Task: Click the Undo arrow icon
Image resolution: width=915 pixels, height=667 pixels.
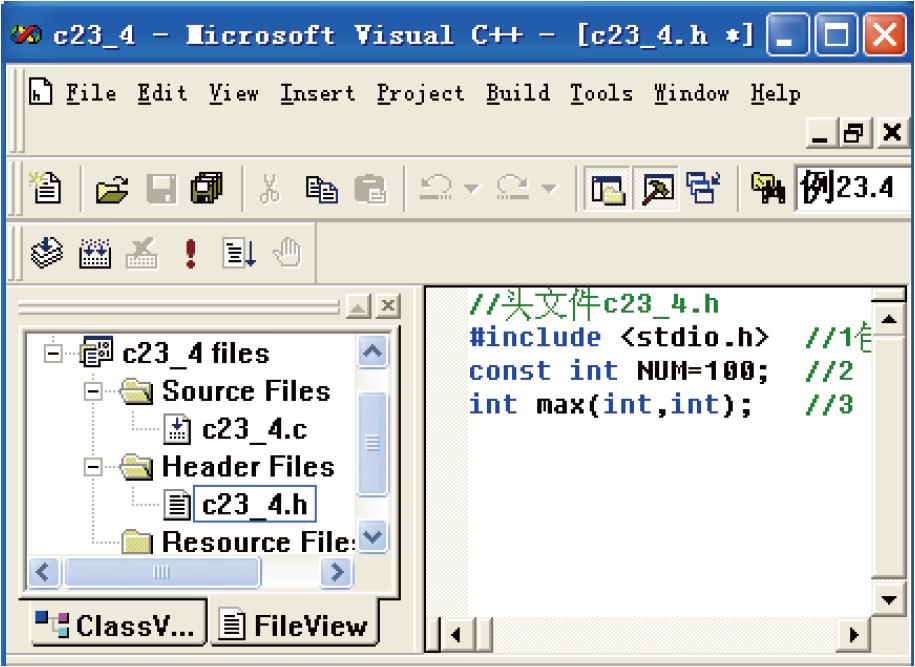Action: coord(436,188)
